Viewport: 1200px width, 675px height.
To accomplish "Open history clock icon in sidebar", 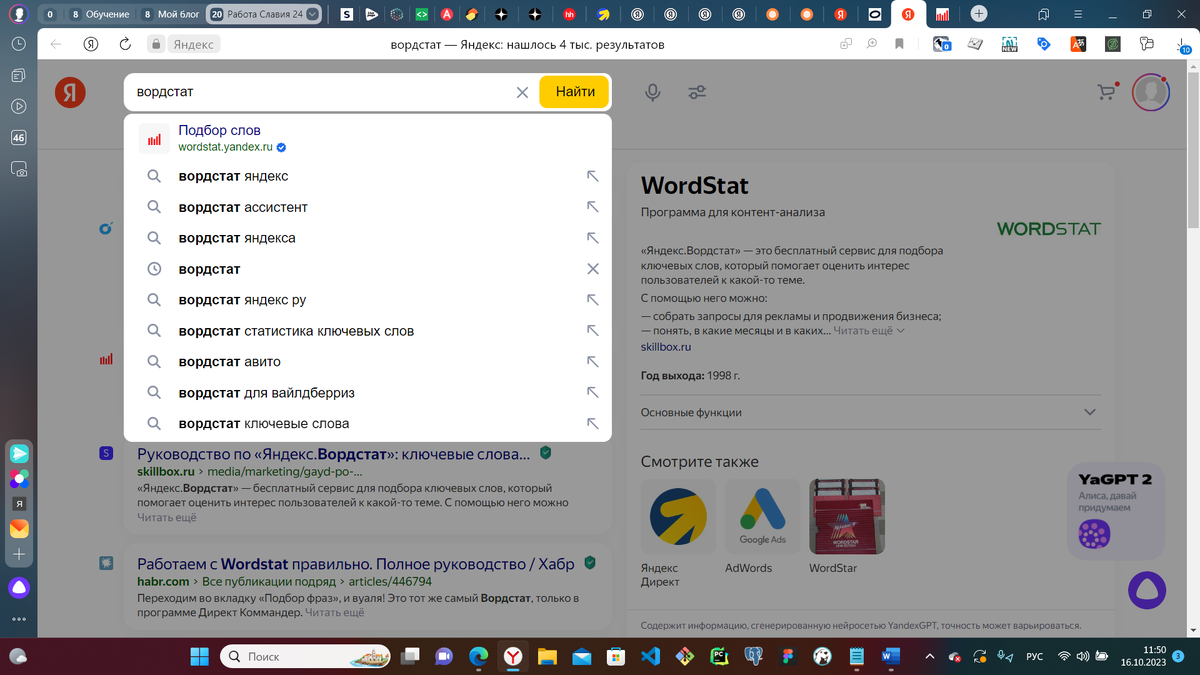I will pos(18,45).
